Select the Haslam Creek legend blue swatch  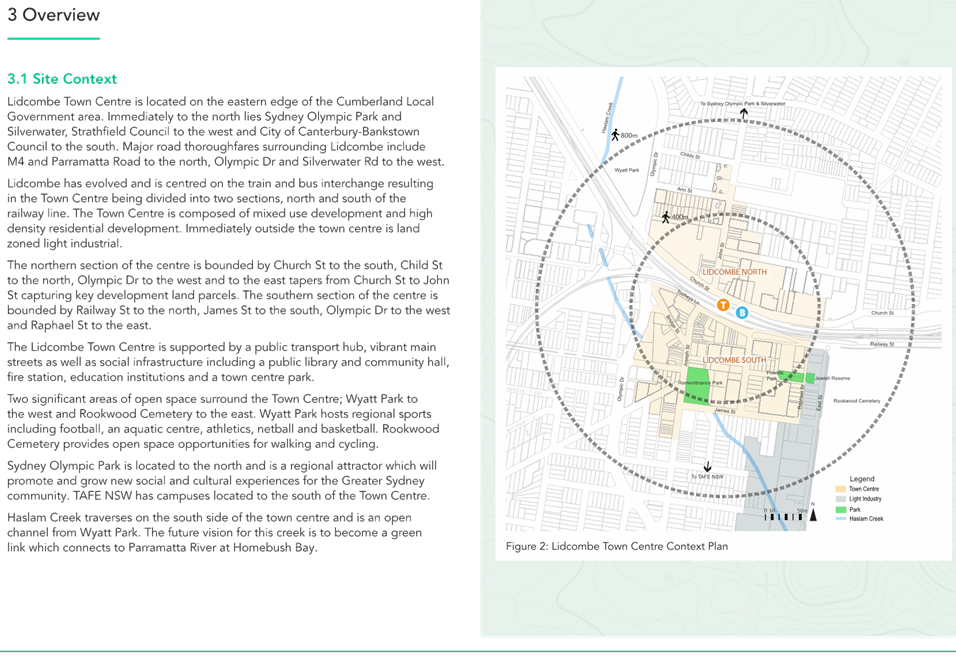click(x=841, y=519)
